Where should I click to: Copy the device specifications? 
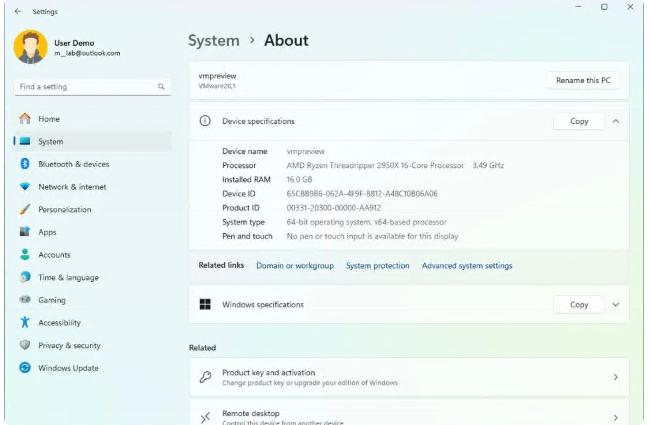pos(579,121)
